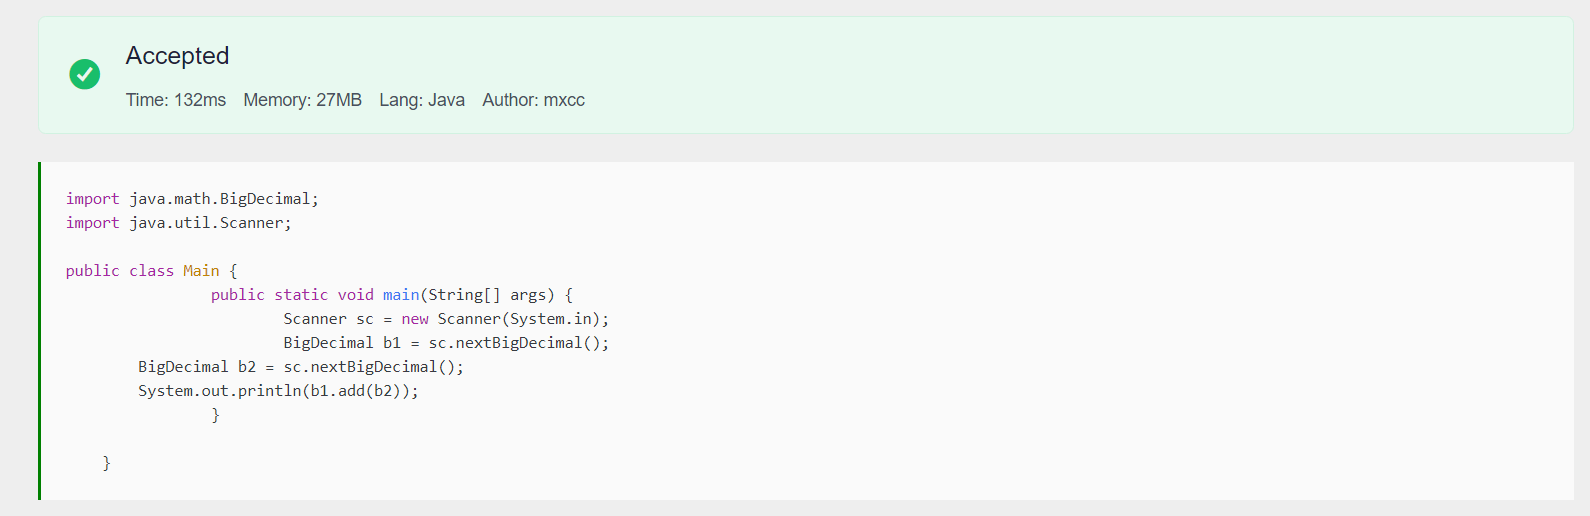The width and height of the screenshot is (1590, 516).
Task: Click the BigDecimal b1 declaration line
Action: 446,343
